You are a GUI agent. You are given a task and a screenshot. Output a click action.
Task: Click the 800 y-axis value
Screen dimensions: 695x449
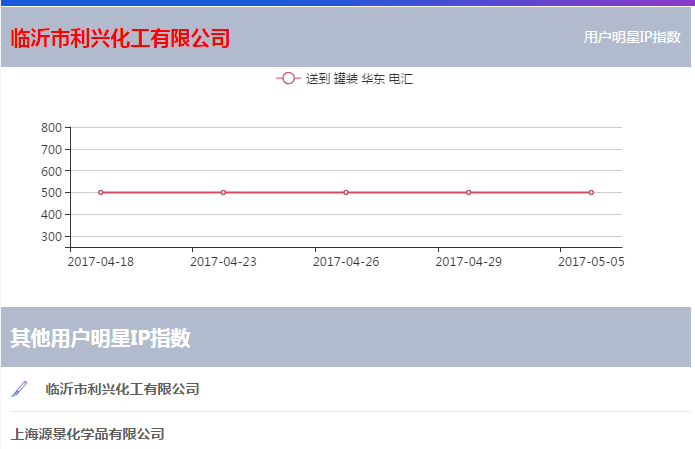click(51, 128)
